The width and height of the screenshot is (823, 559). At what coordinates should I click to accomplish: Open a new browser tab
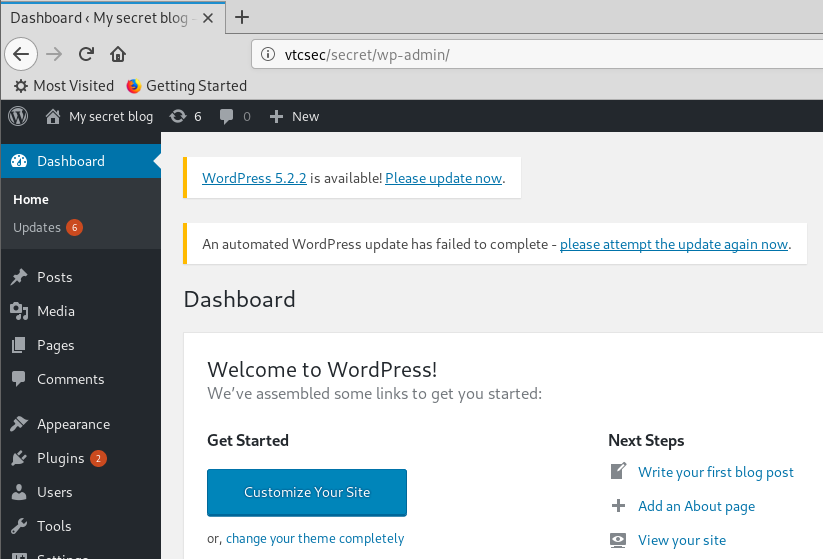pyautogui.click(x=242, y=17)
